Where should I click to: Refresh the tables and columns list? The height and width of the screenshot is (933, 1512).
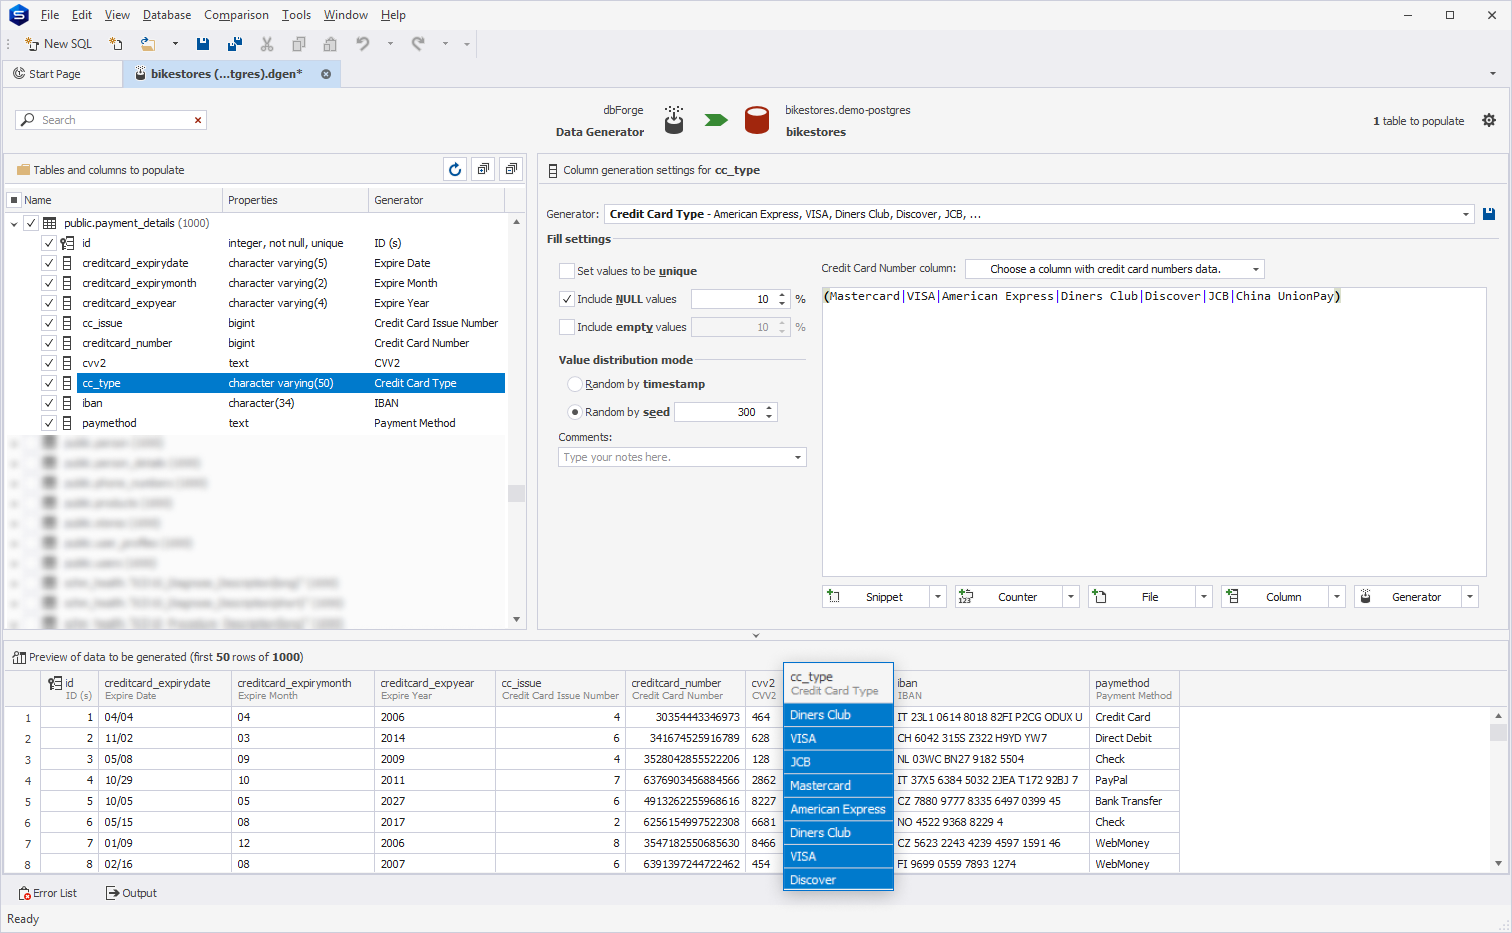455,169
